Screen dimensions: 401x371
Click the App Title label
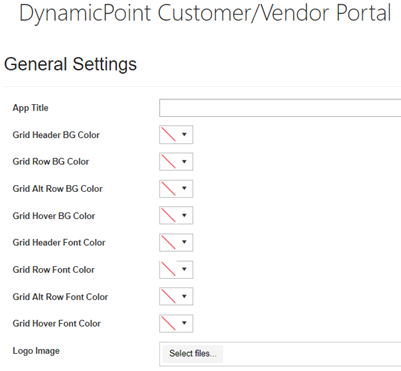(x=30, y=108)
